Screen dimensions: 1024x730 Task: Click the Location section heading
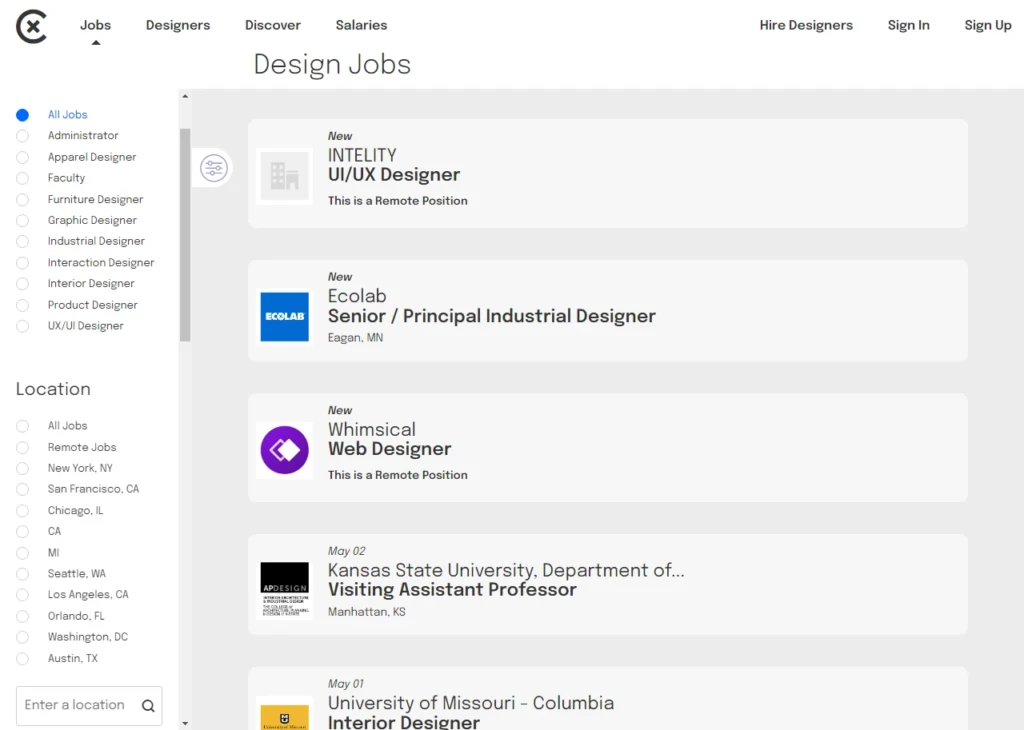coord(53,389)
